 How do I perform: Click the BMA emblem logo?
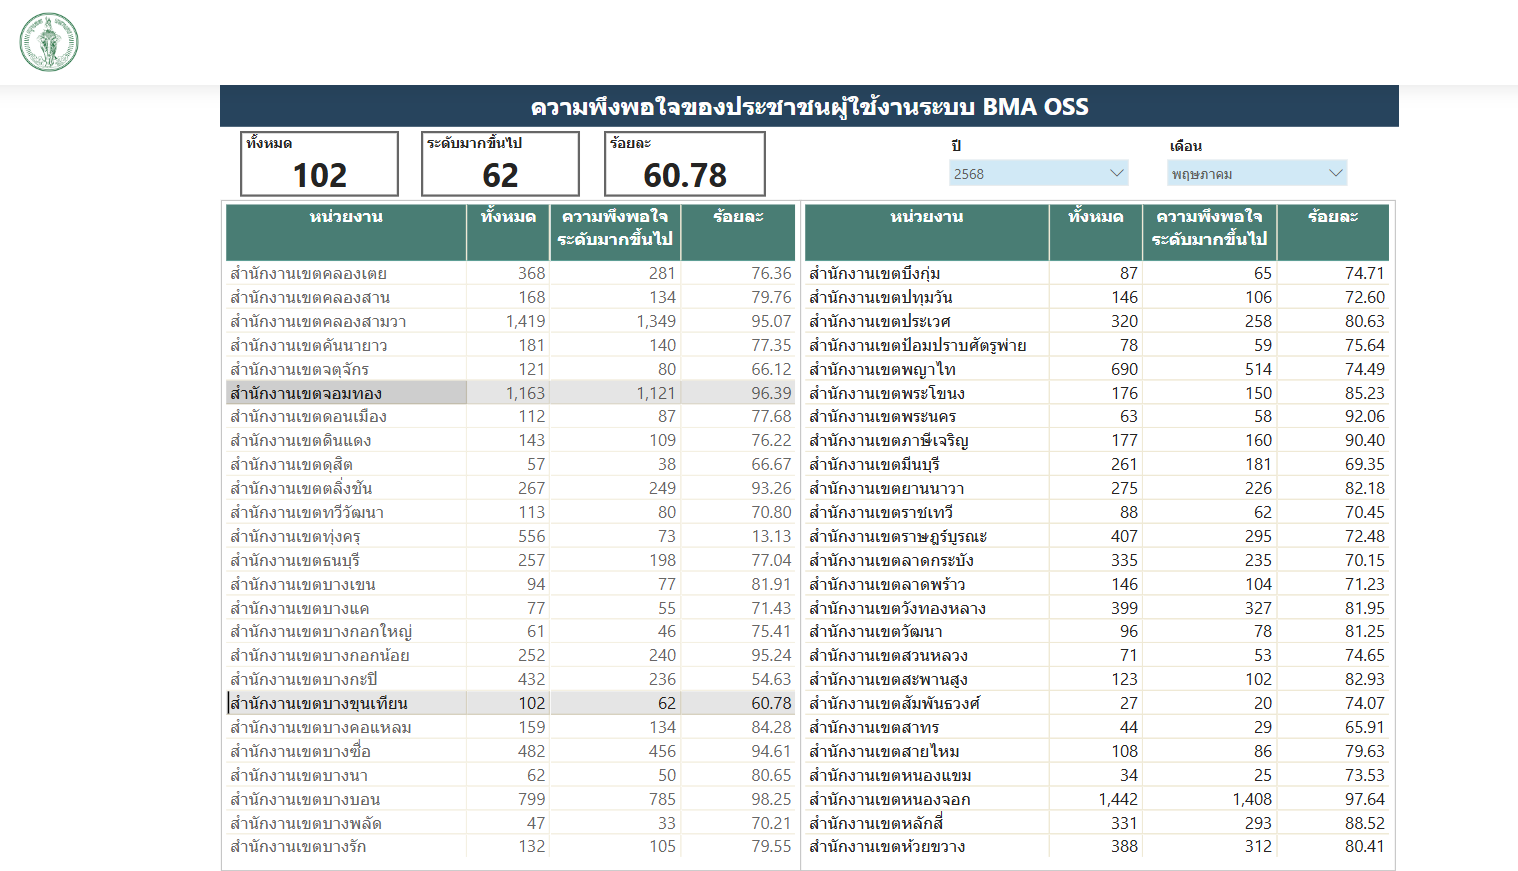click(49, 42)
